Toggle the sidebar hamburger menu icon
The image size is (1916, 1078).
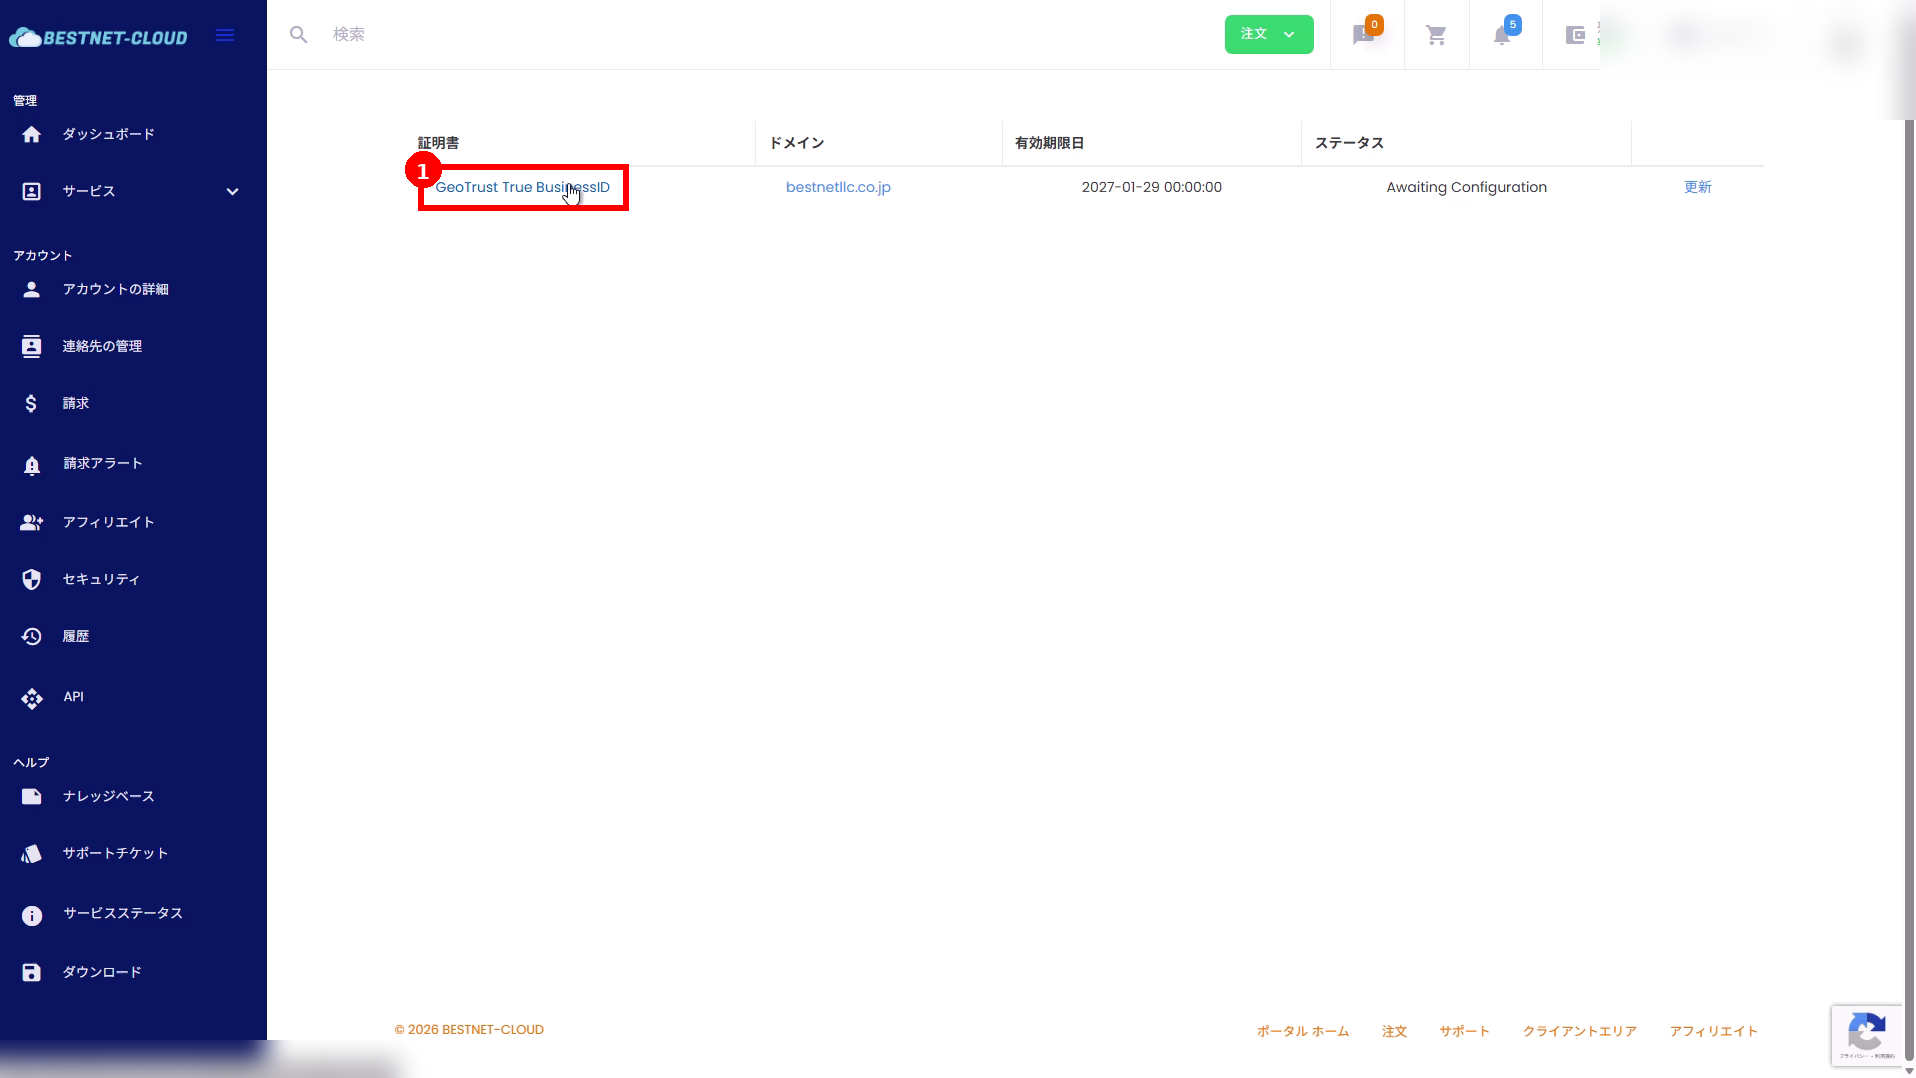(x=225, y=36)
